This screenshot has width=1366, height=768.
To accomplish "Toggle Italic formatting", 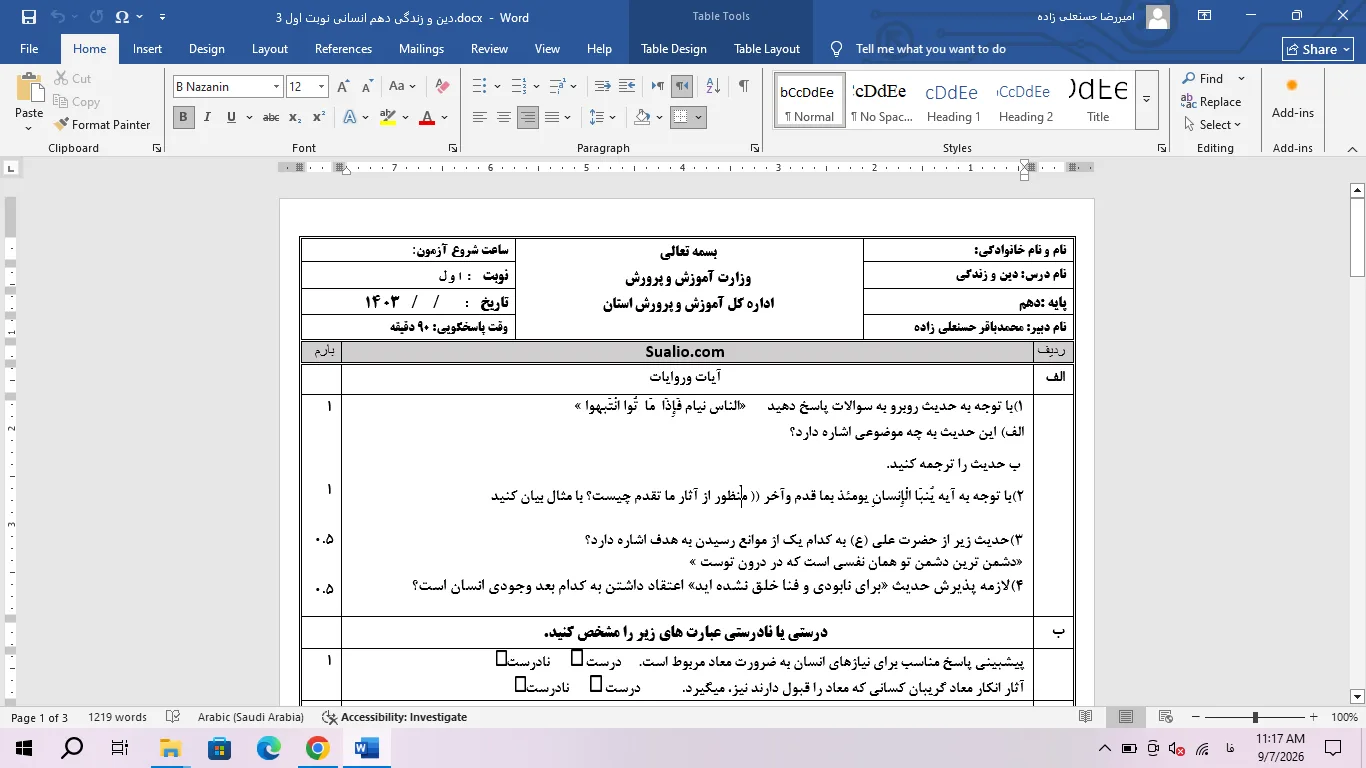I will click(207, 117).
